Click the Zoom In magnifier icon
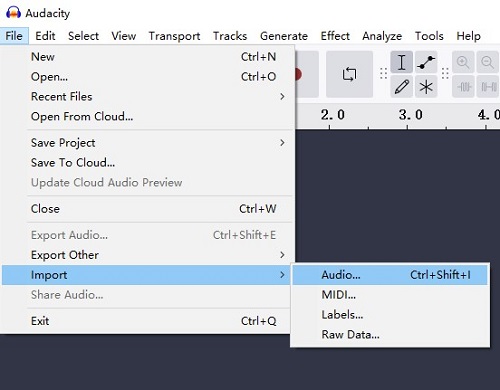The width and height of the screenshot is (500, 390). 463,62
